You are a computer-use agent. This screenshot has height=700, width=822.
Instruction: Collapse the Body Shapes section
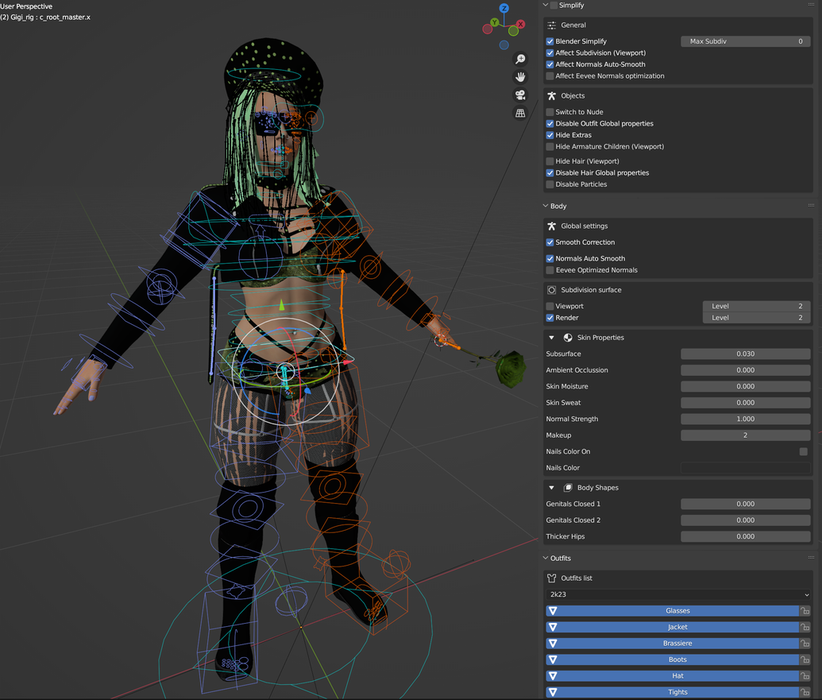point(551,488)
